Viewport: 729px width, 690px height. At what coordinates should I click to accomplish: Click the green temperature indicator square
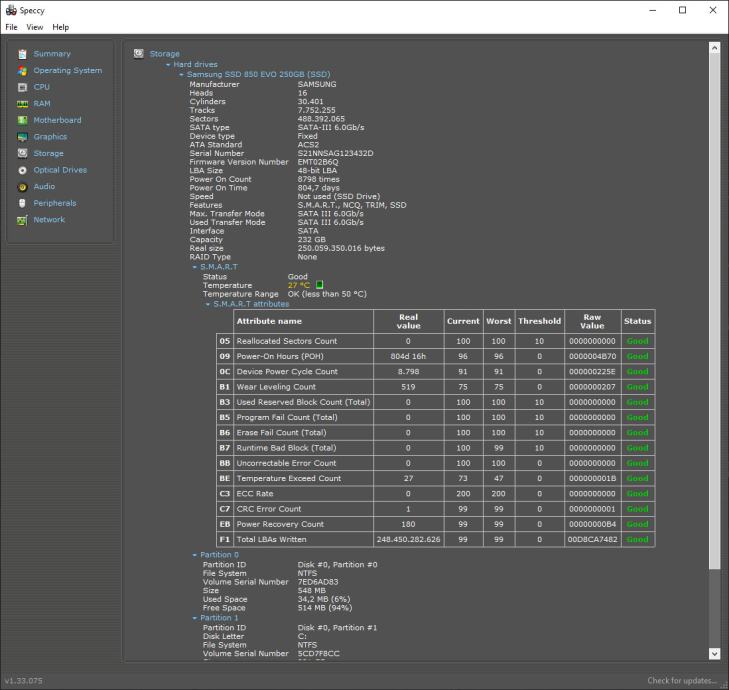click(320, 285)
